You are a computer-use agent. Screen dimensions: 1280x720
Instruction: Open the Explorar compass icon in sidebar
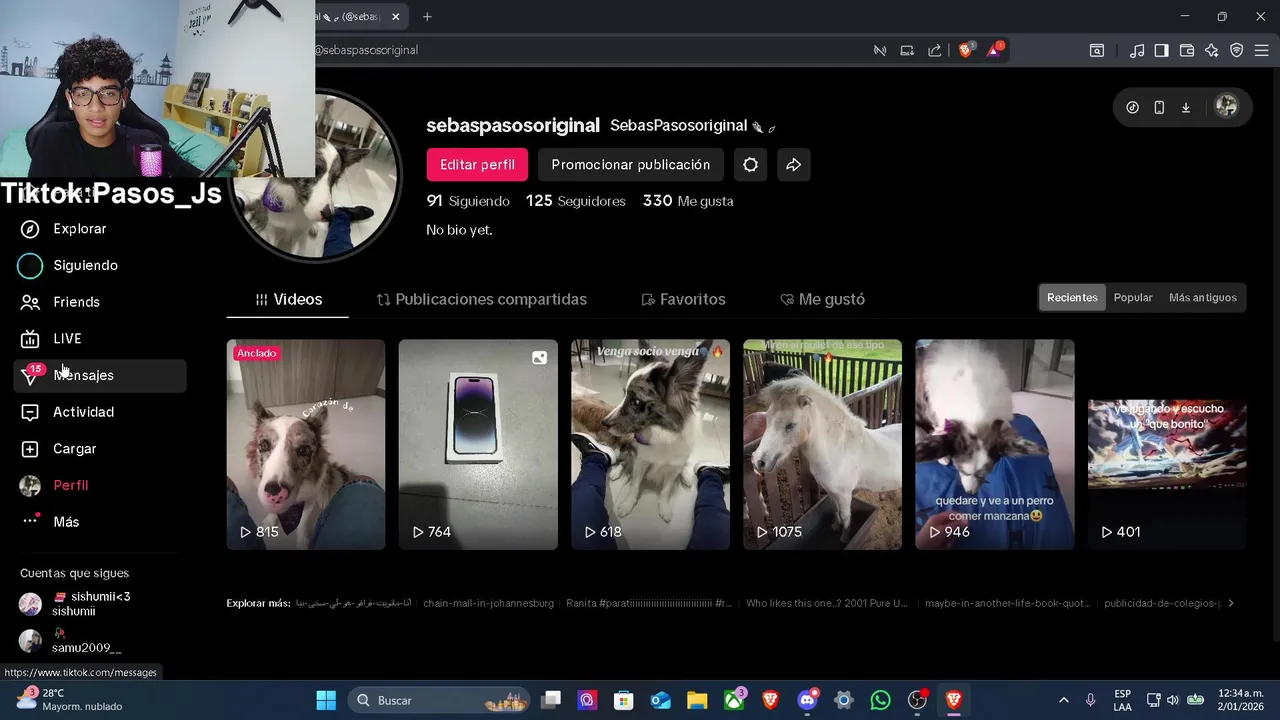tap(30, 229)
